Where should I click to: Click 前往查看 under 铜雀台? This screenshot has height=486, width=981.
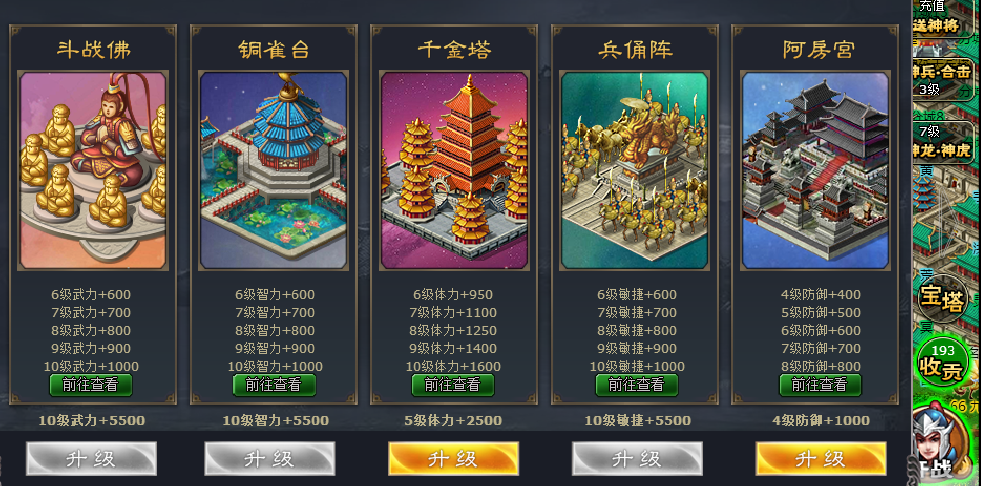274,385
